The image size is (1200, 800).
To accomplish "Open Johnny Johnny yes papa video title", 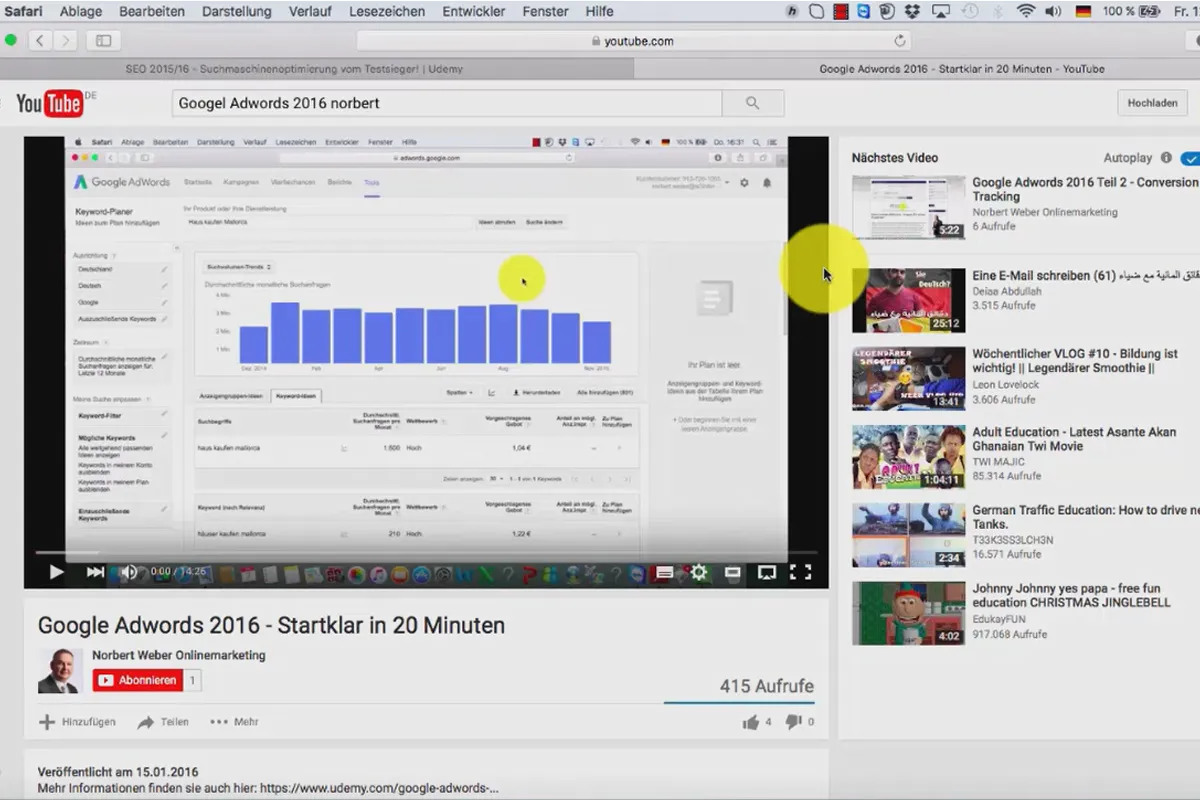I will (1071, 596).
